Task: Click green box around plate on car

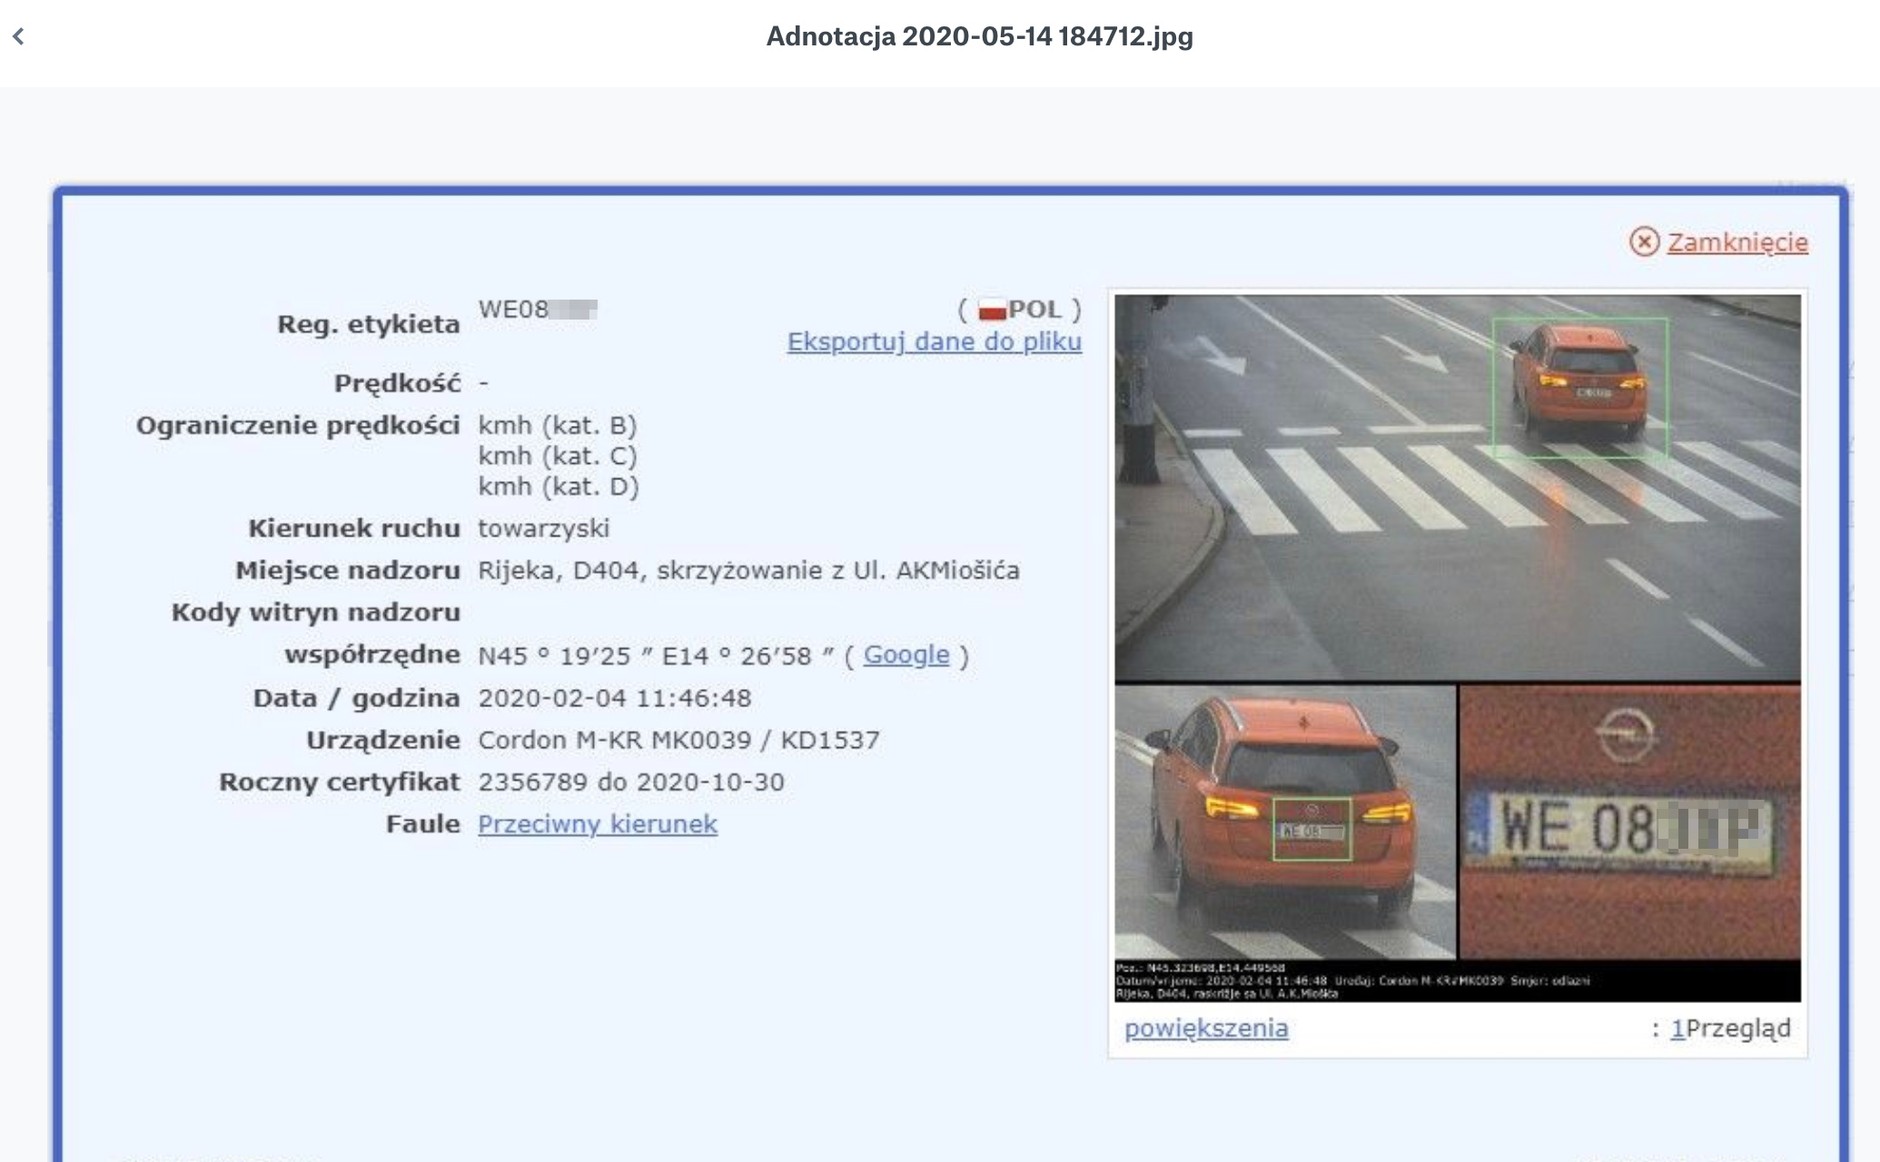Action: (x=1311, y=829)
